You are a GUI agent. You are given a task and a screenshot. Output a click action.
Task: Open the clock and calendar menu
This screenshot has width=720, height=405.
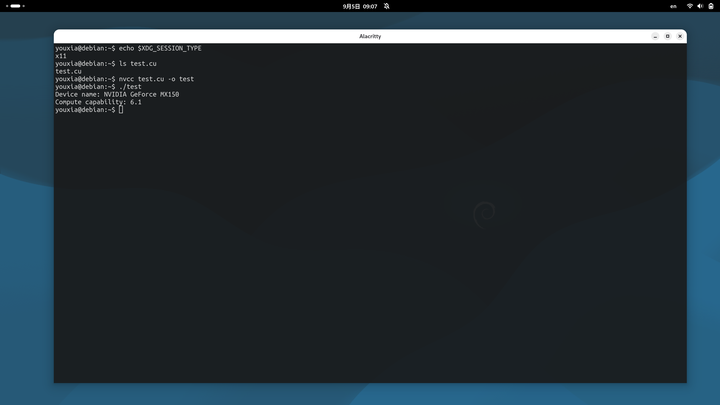point(360,6)
